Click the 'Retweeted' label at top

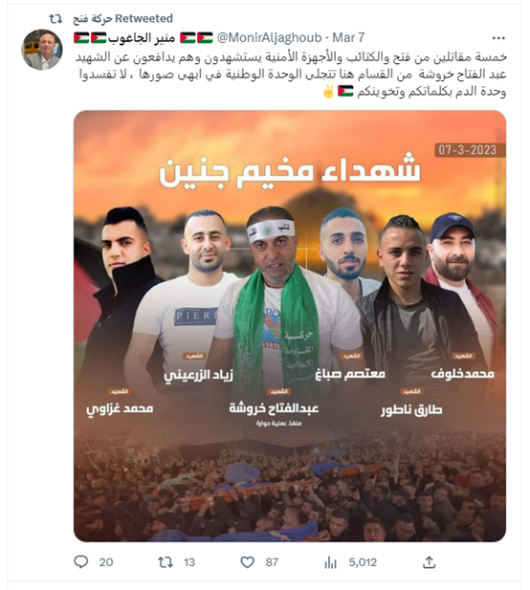click(x=144, y=18)
